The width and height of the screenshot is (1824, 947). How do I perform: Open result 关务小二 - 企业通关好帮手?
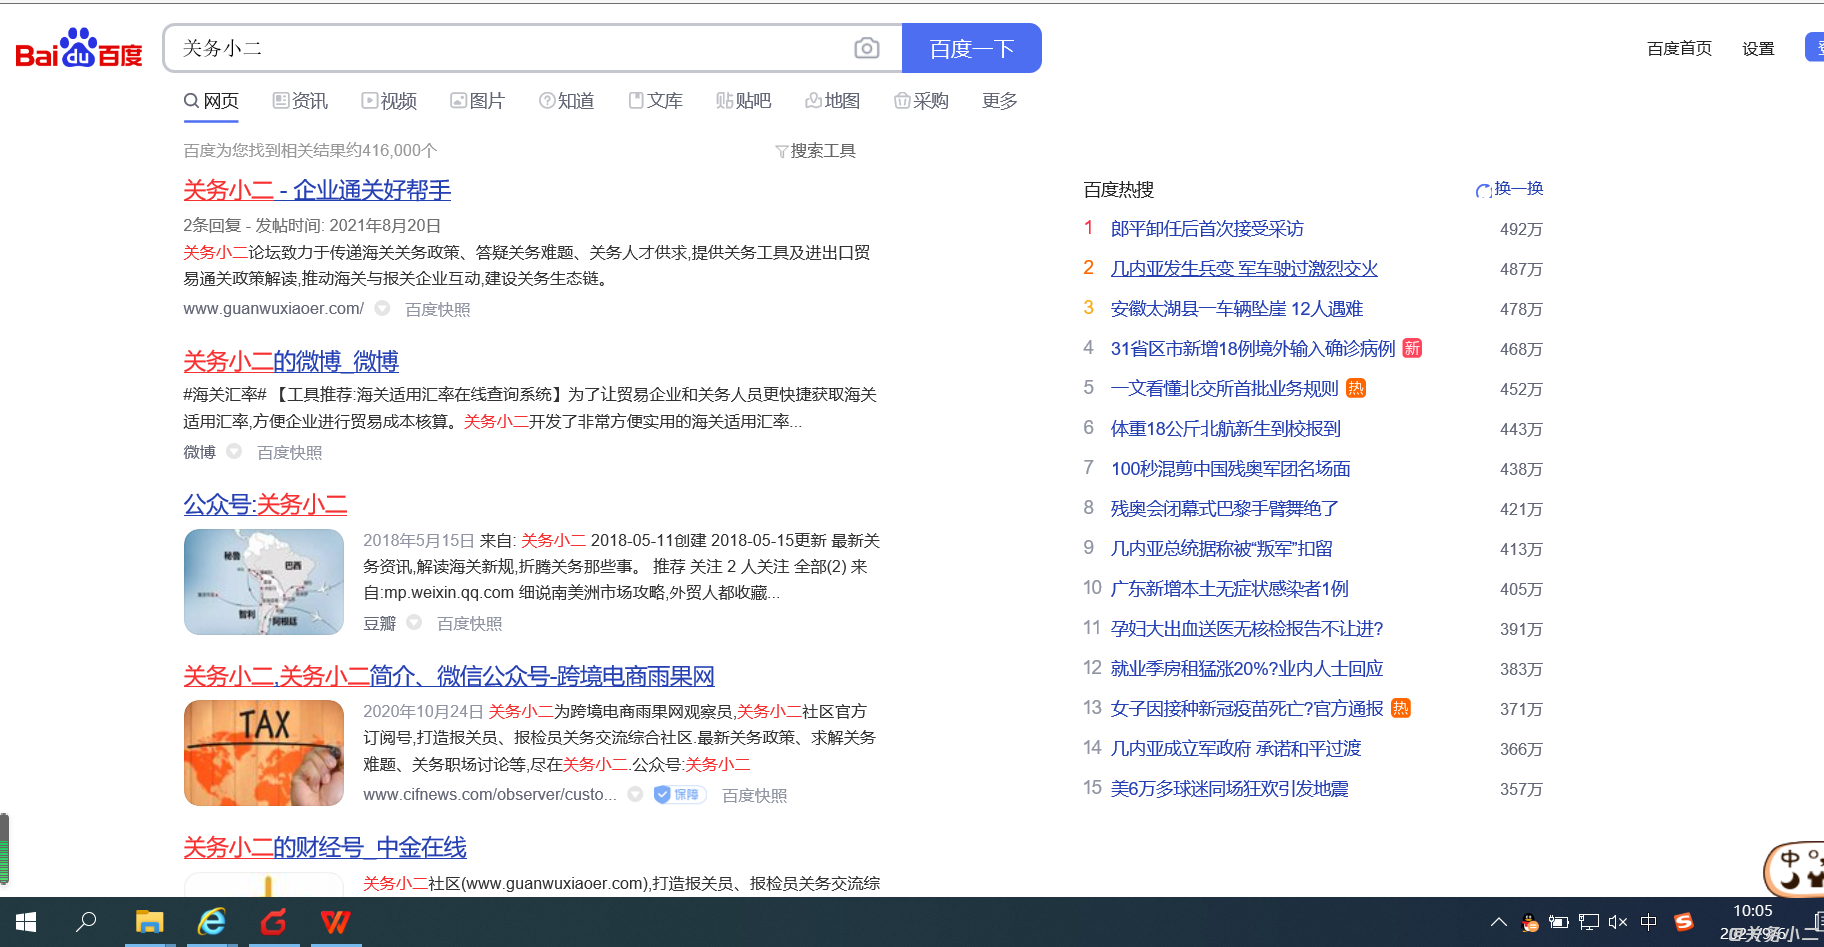click(x=317, y=190)
